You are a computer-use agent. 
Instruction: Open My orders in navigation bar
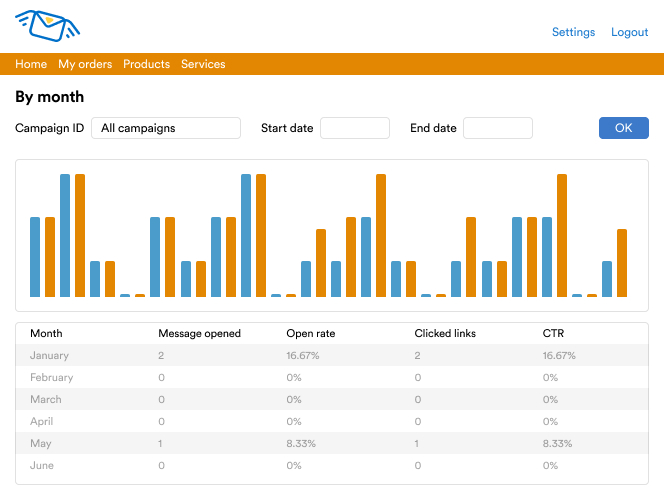click(85, 64)
